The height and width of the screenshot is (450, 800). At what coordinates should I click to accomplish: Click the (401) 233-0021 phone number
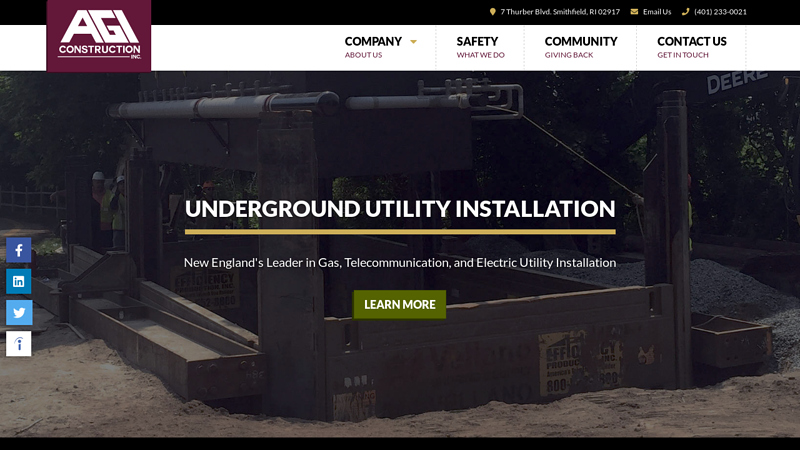click(x=720, y=12)
